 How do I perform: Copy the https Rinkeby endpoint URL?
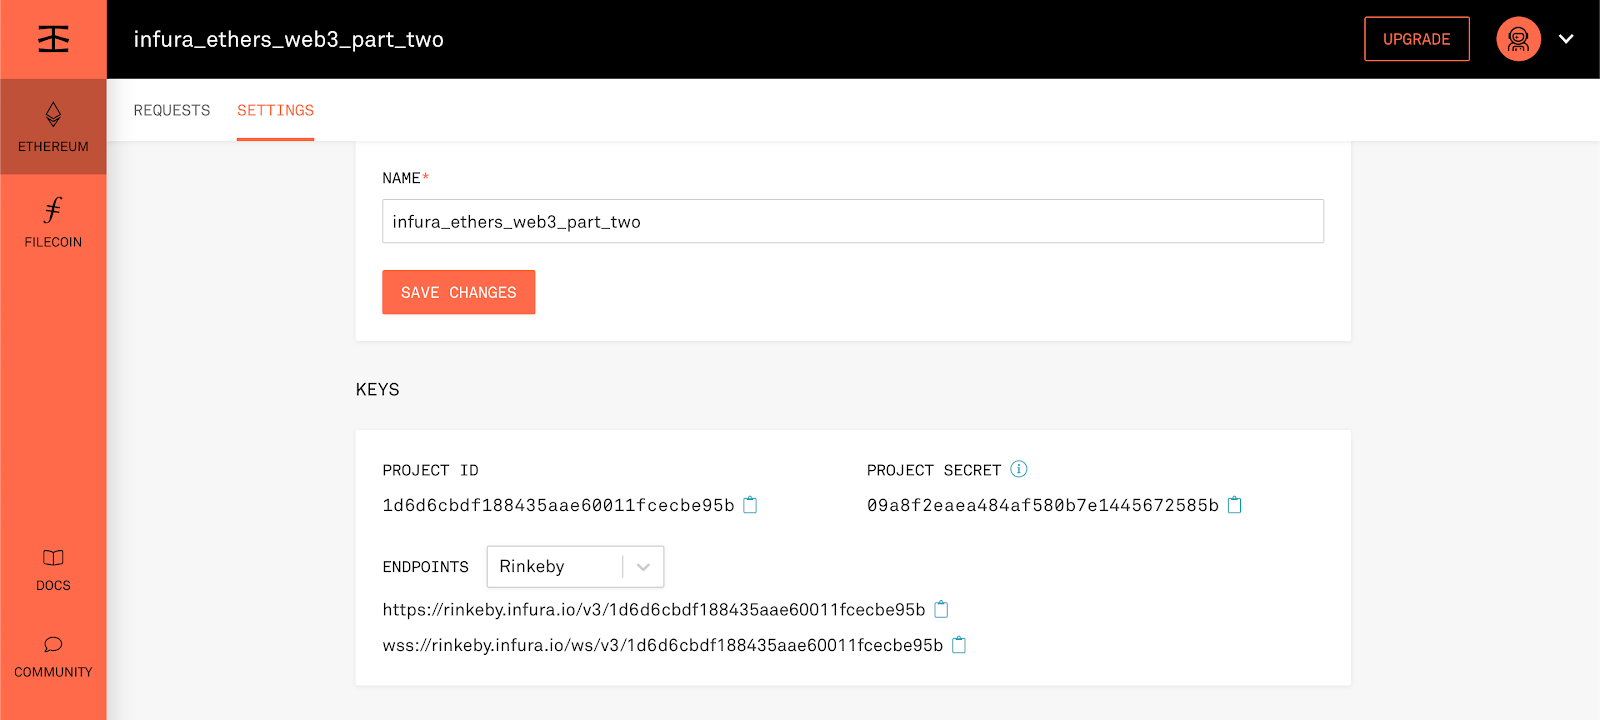click(x=941, y=609)
